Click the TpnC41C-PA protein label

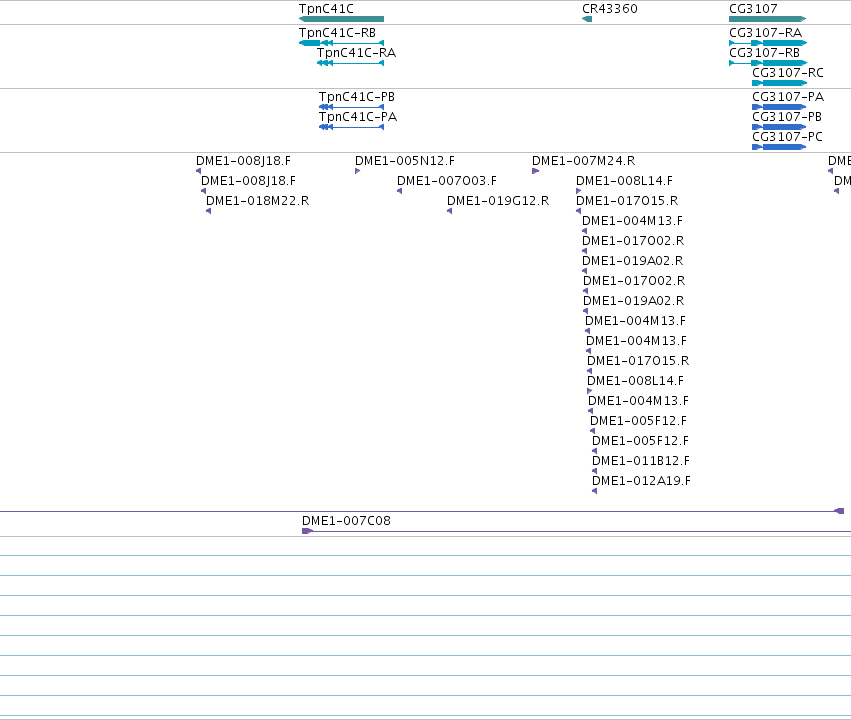point(358,117)
